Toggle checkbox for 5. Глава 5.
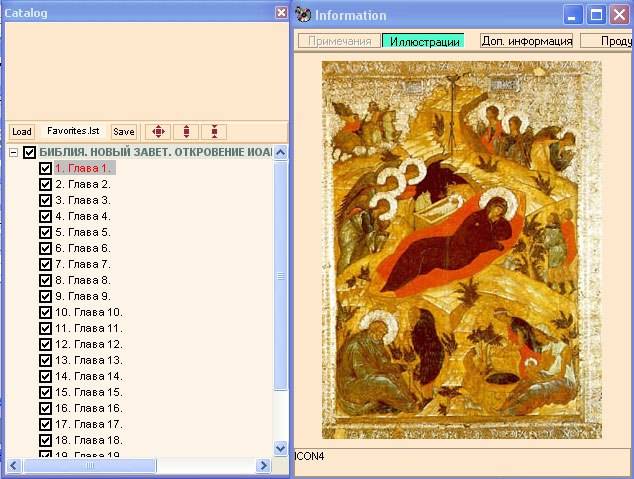 [45, 232]
